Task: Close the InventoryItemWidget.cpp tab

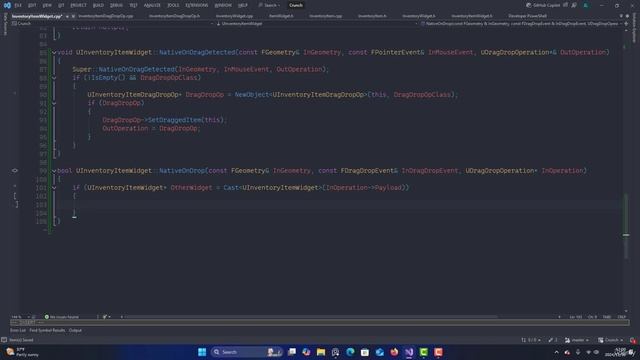Action: (73, 16)
